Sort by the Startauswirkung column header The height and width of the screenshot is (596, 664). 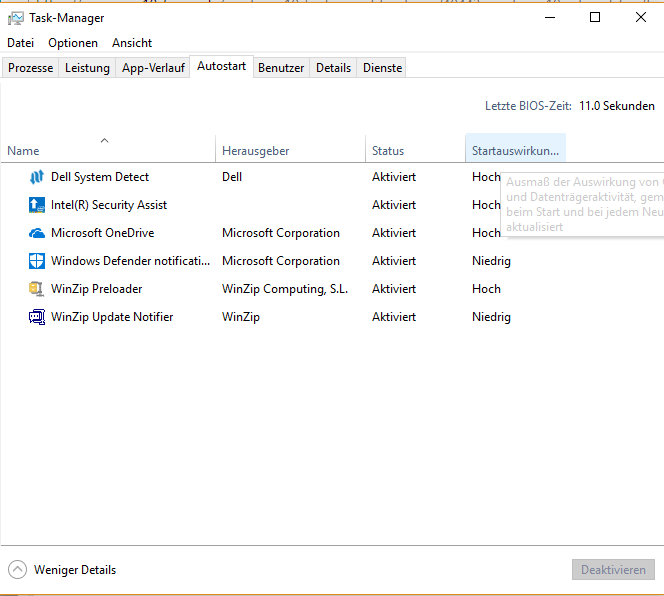tap(516, 148)
